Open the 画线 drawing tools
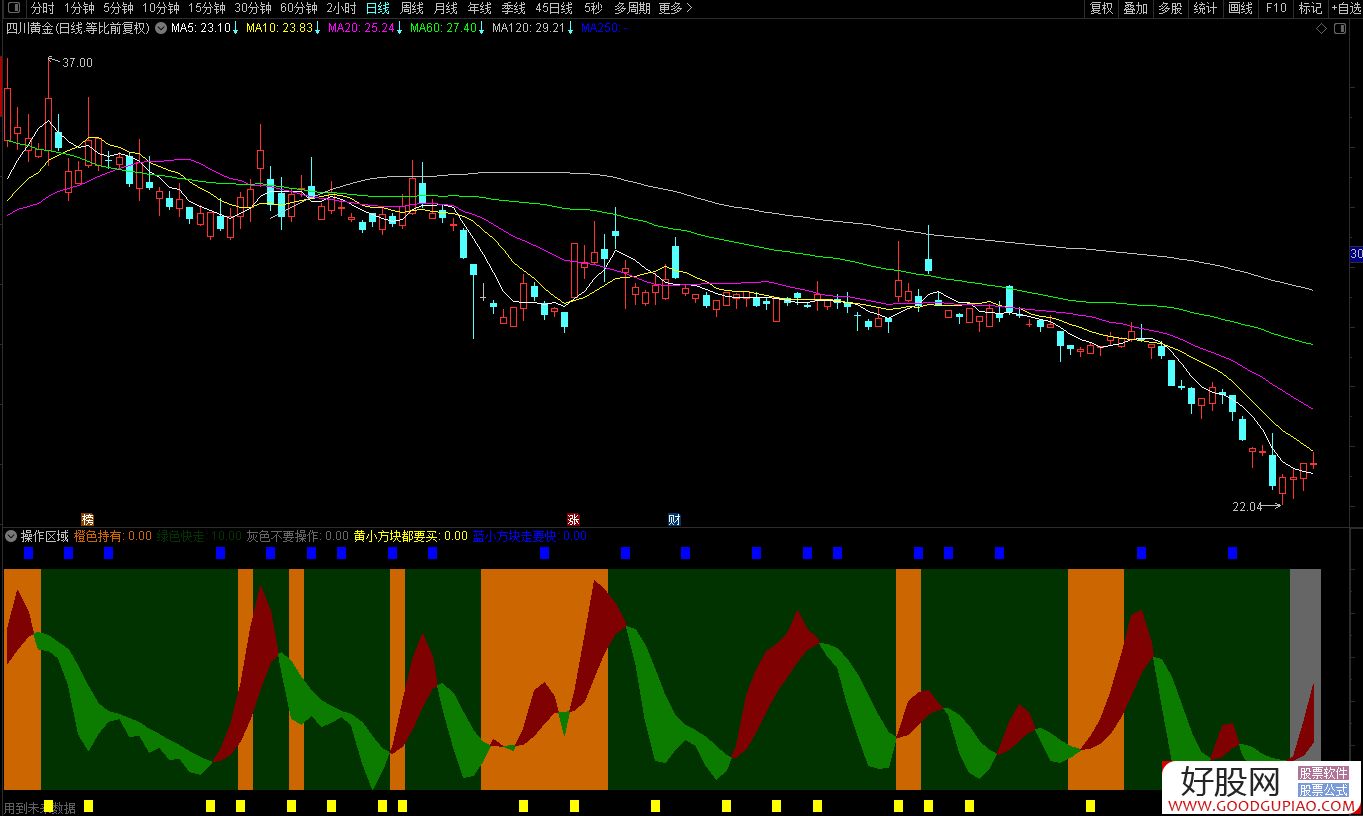The height and width of the screenshot is (816, 1363). point(1240,8)
